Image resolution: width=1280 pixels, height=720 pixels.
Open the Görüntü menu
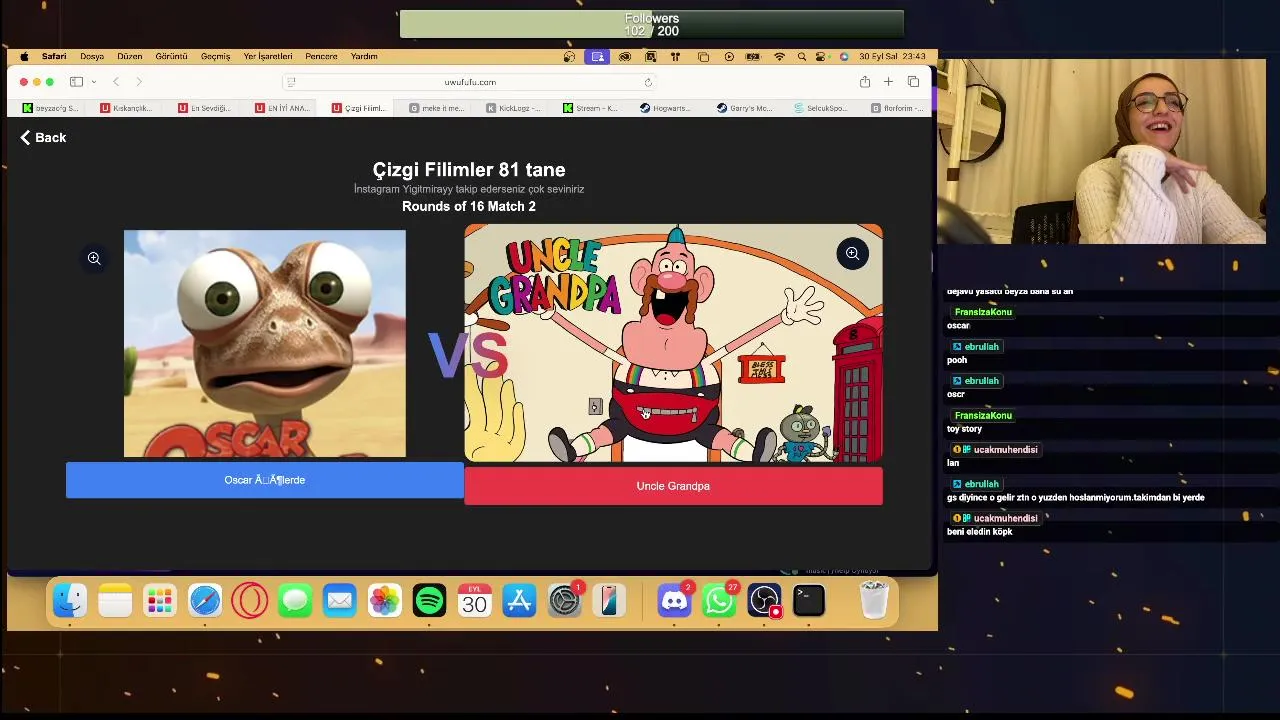pos(171,57)
